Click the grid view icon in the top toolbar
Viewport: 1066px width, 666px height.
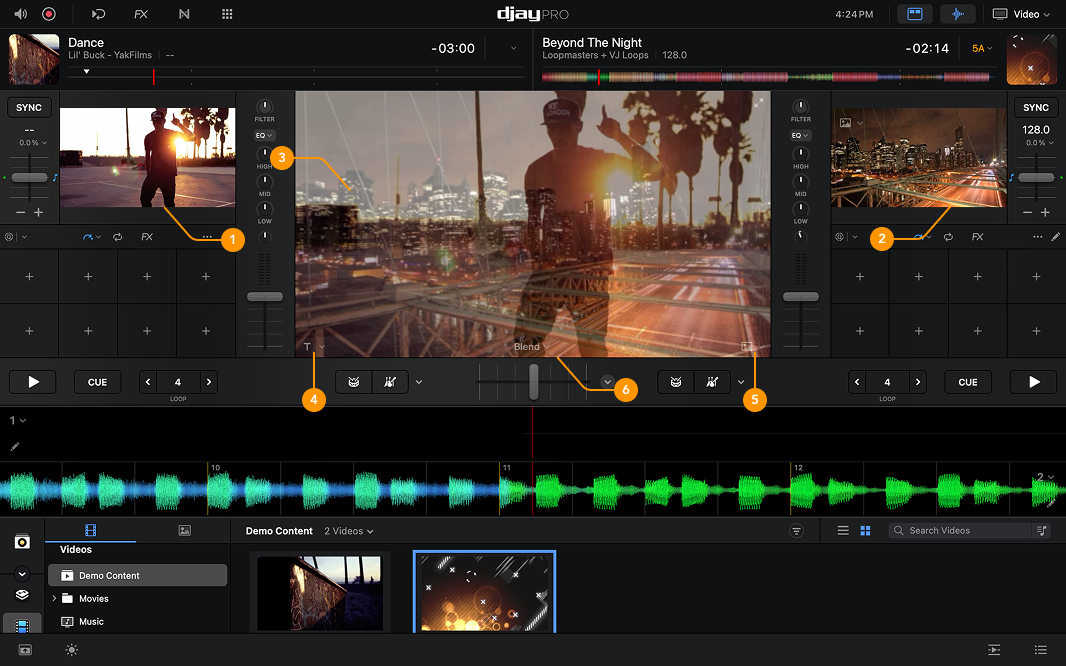[x=227, y=14]
